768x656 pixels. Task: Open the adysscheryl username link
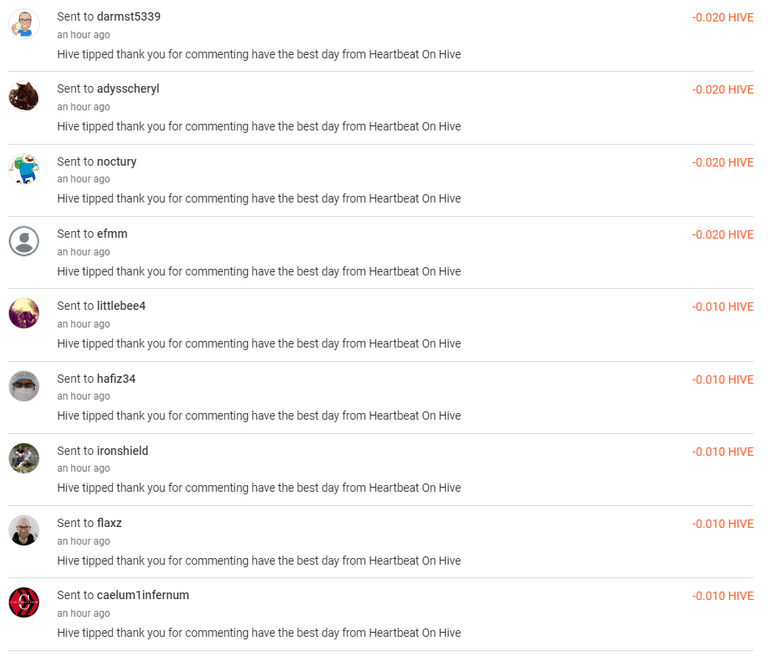tap(128, 89)
